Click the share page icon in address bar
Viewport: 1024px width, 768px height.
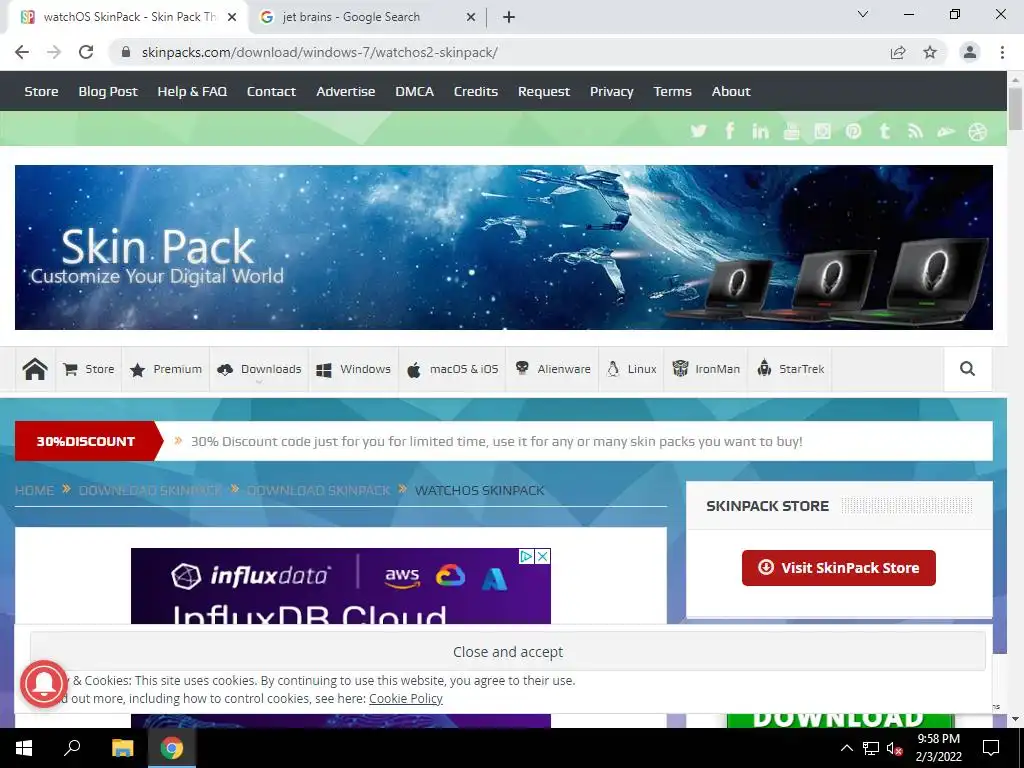pos(898,52)
